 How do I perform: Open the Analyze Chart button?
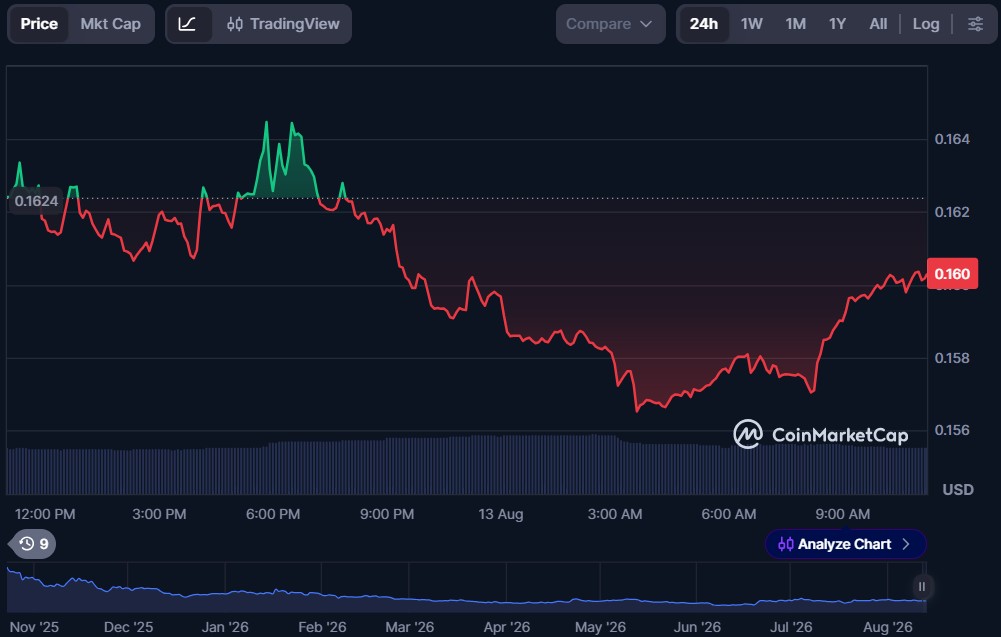[845, 544]
